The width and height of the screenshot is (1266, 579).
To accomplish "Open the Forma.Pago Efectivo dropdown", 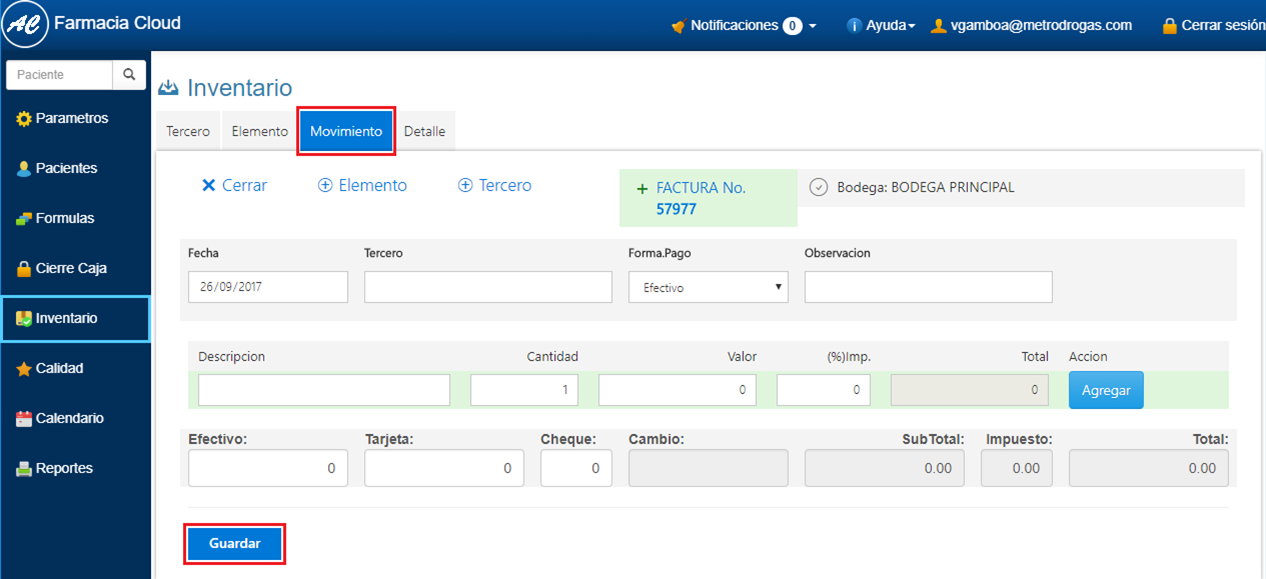I will pos(708,287).
